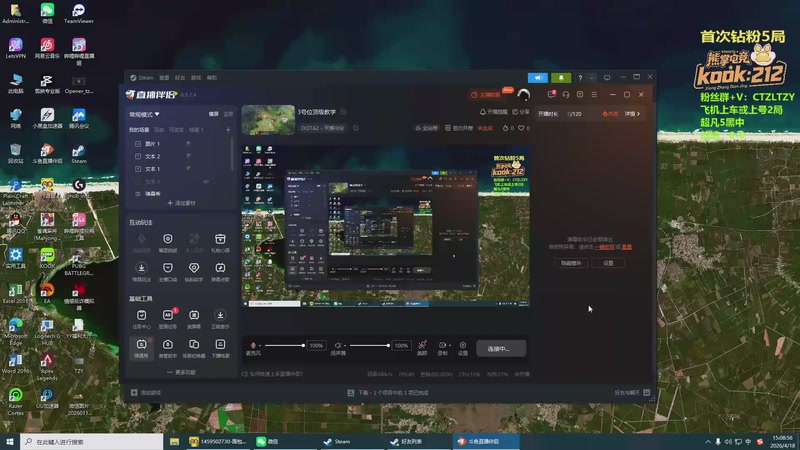Mute the 扬声器 speaker icon
The image size is (800, 450).
pos(337,345)
